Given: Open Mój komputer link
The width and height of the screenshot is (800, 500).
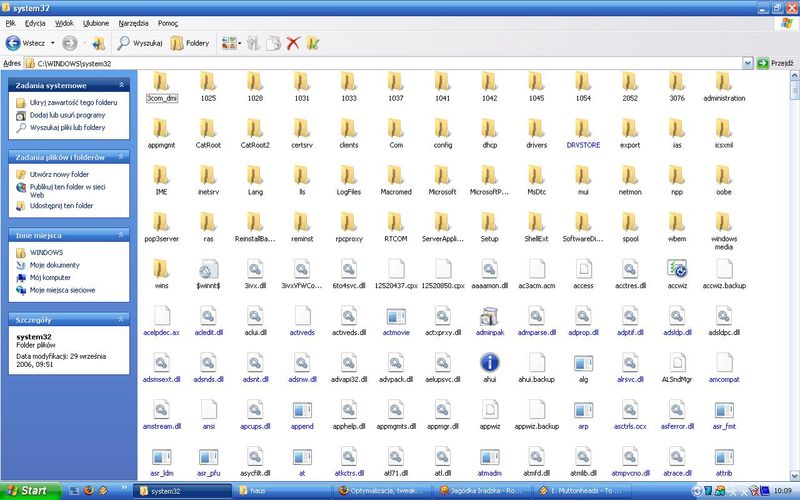Looking at the screenshot, I should [x=50, y=278].
